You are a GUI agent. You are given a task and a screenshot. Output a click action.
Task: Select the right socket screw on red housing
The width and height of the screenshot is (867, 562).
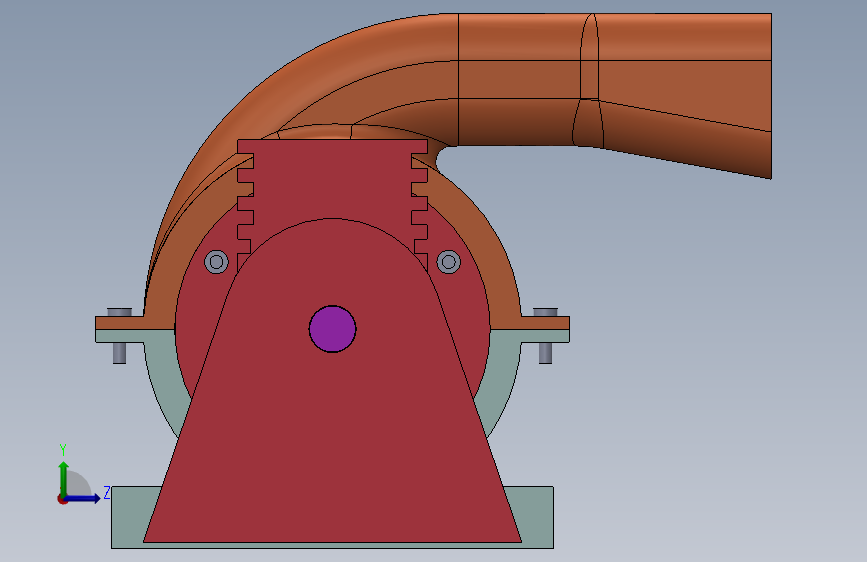448,261
